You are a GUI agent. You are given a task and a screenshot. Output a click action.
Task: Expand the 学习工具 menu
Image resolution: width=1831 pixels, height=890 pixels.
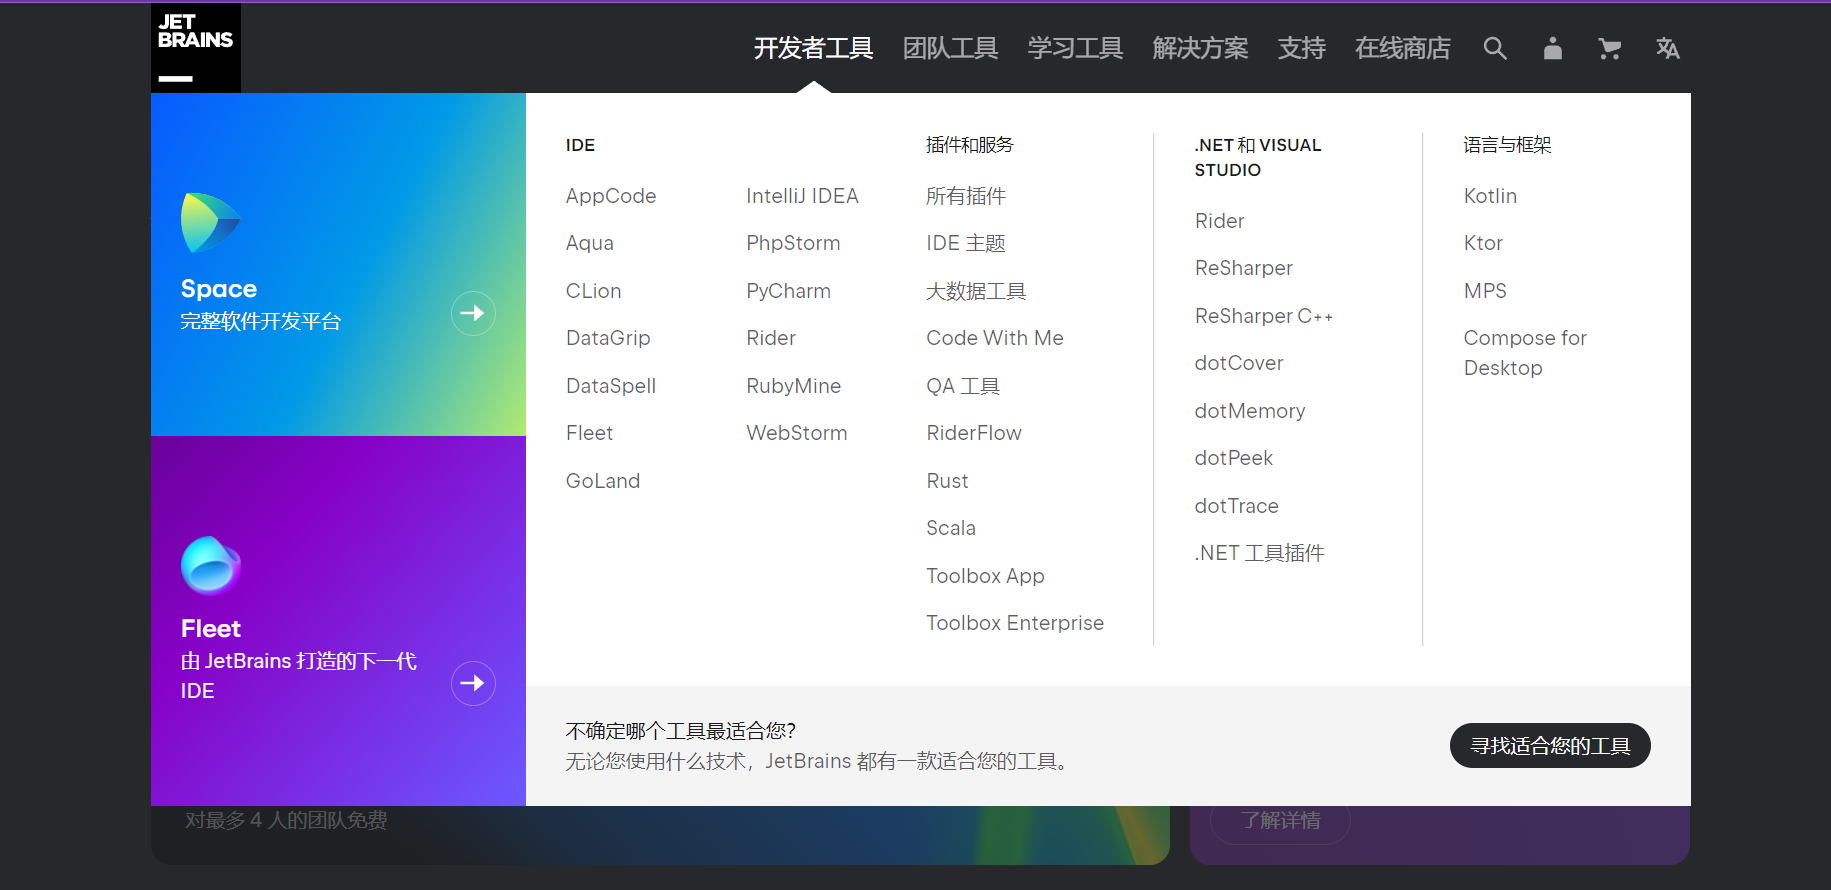(1075, 48)
